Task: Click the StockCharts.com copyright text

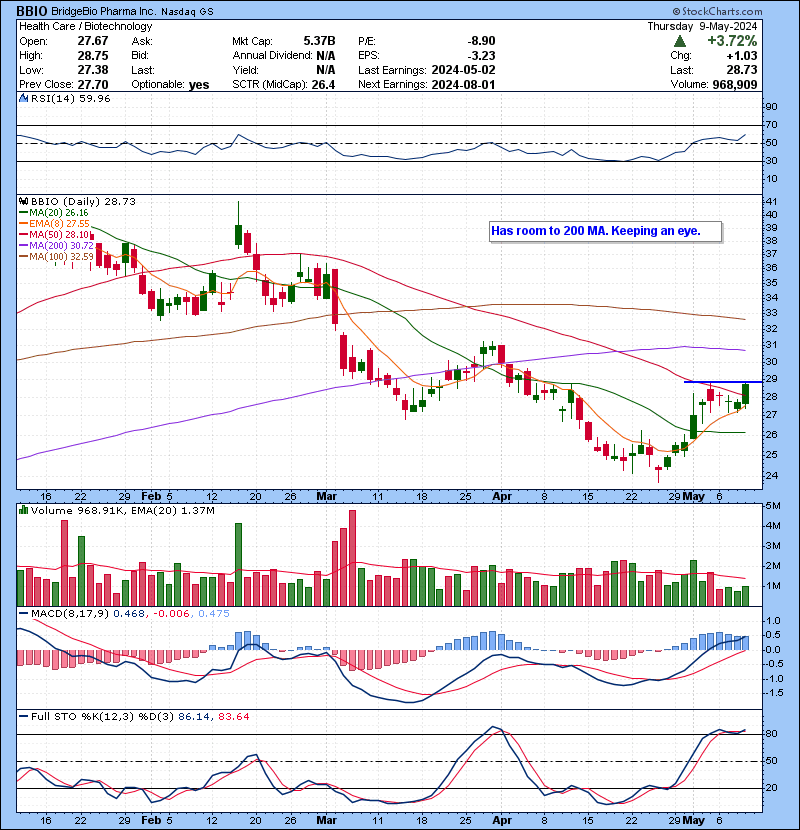Action: tap(717, 11)
